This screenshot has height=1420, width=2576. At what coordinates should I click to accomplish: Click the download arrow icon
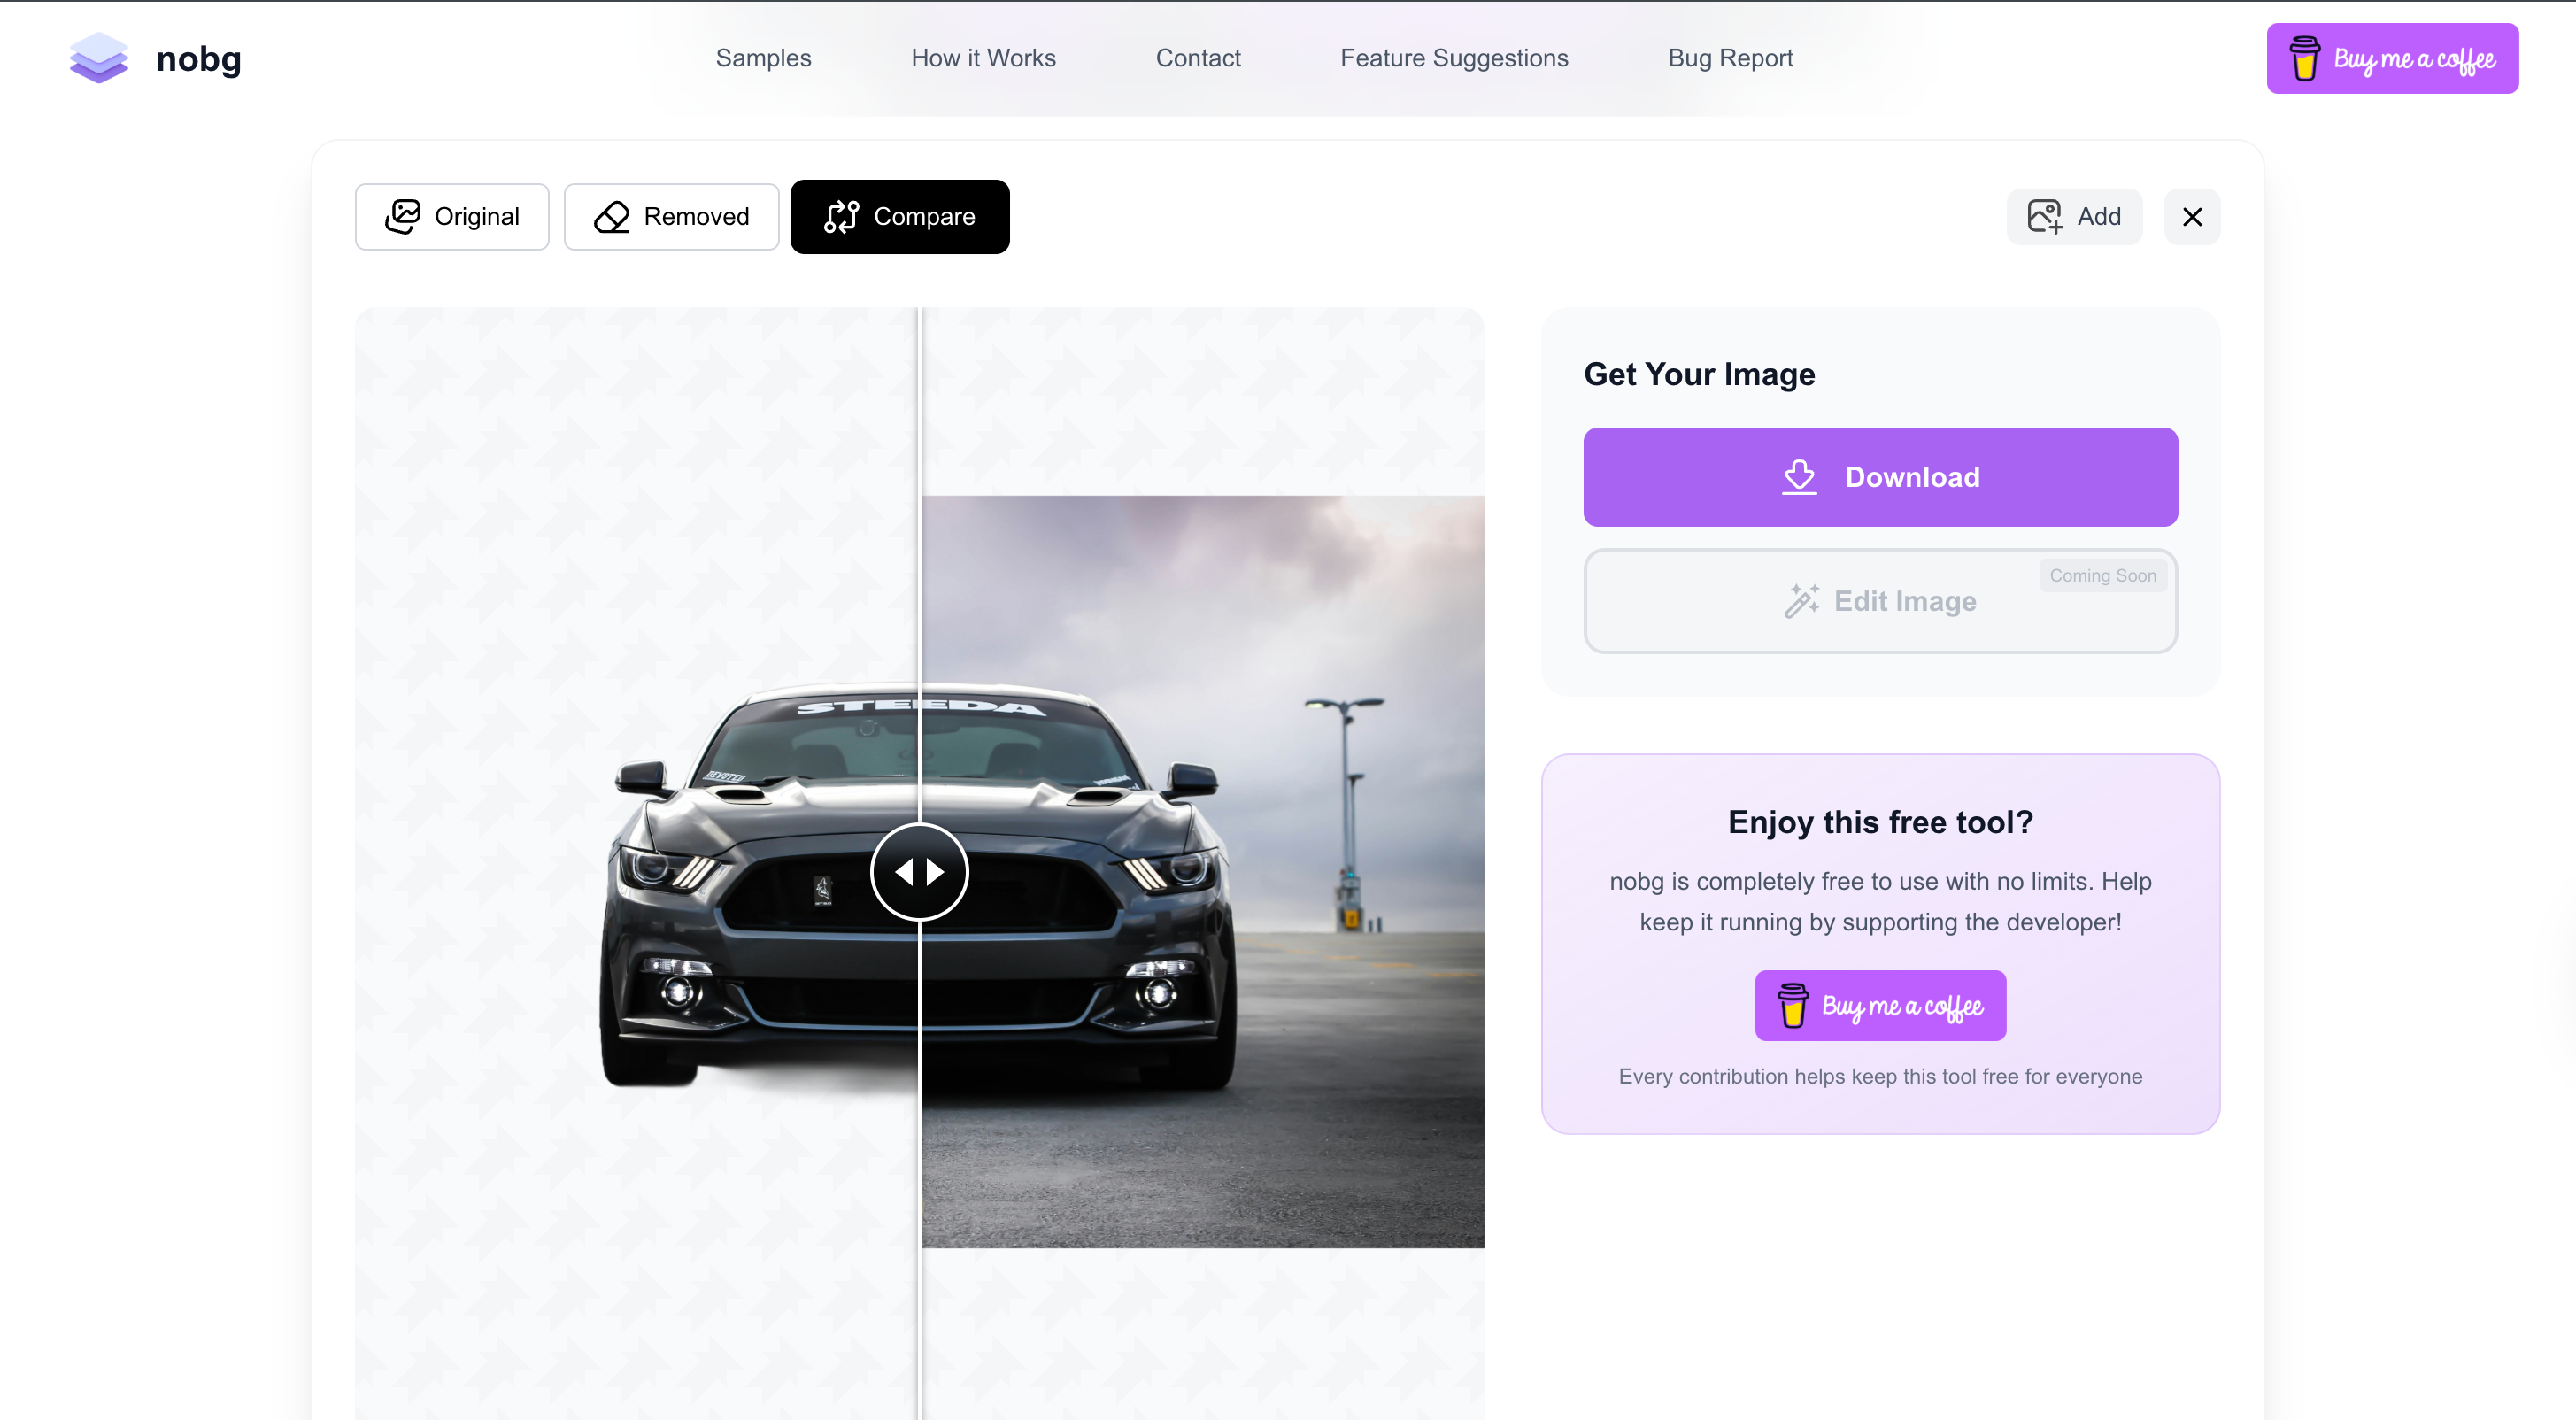click(1799, 477)
